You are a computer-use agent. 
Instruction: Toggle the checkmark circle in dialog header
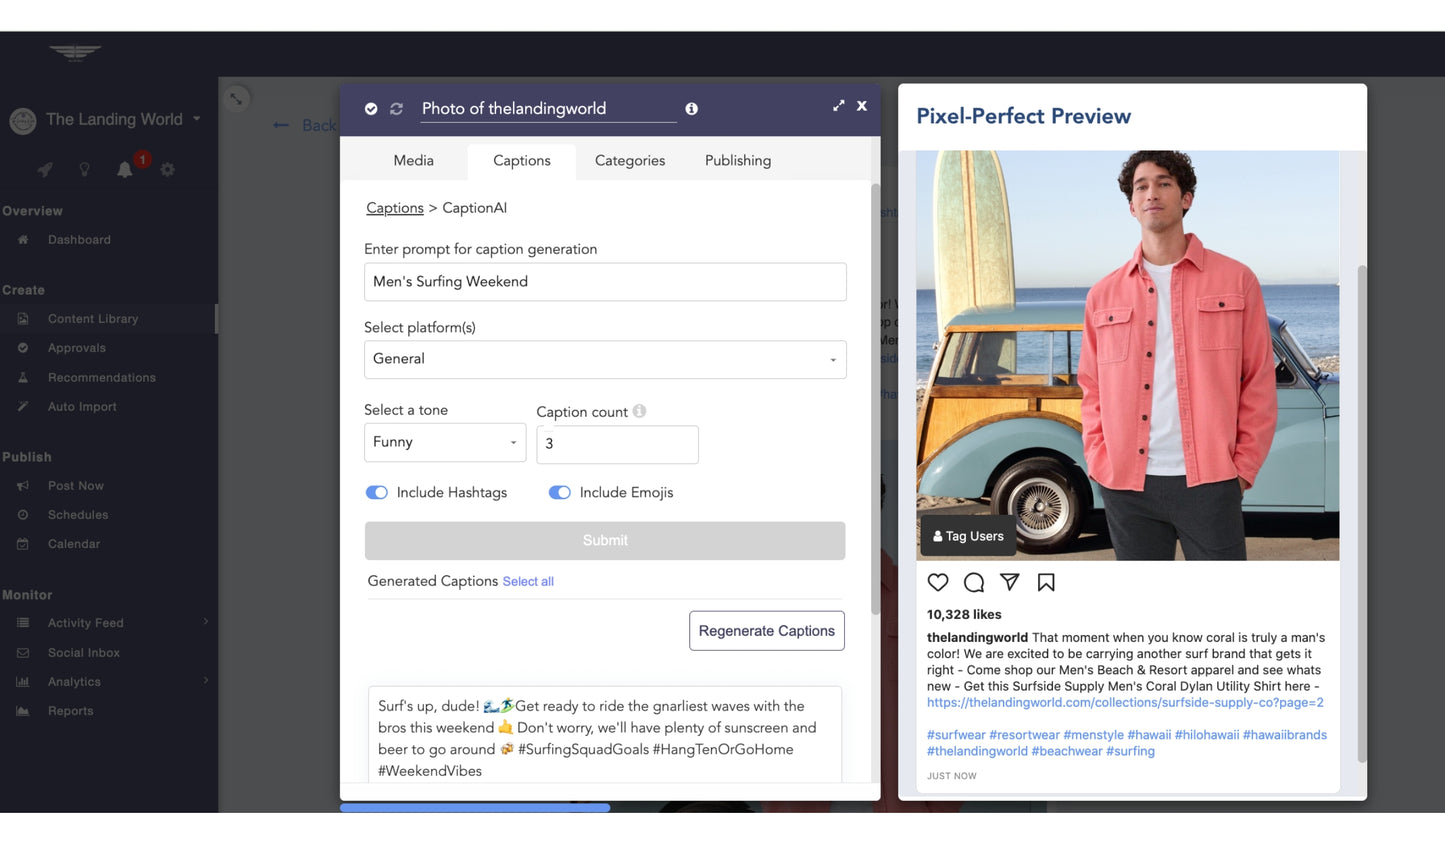[x=371, y=109]
